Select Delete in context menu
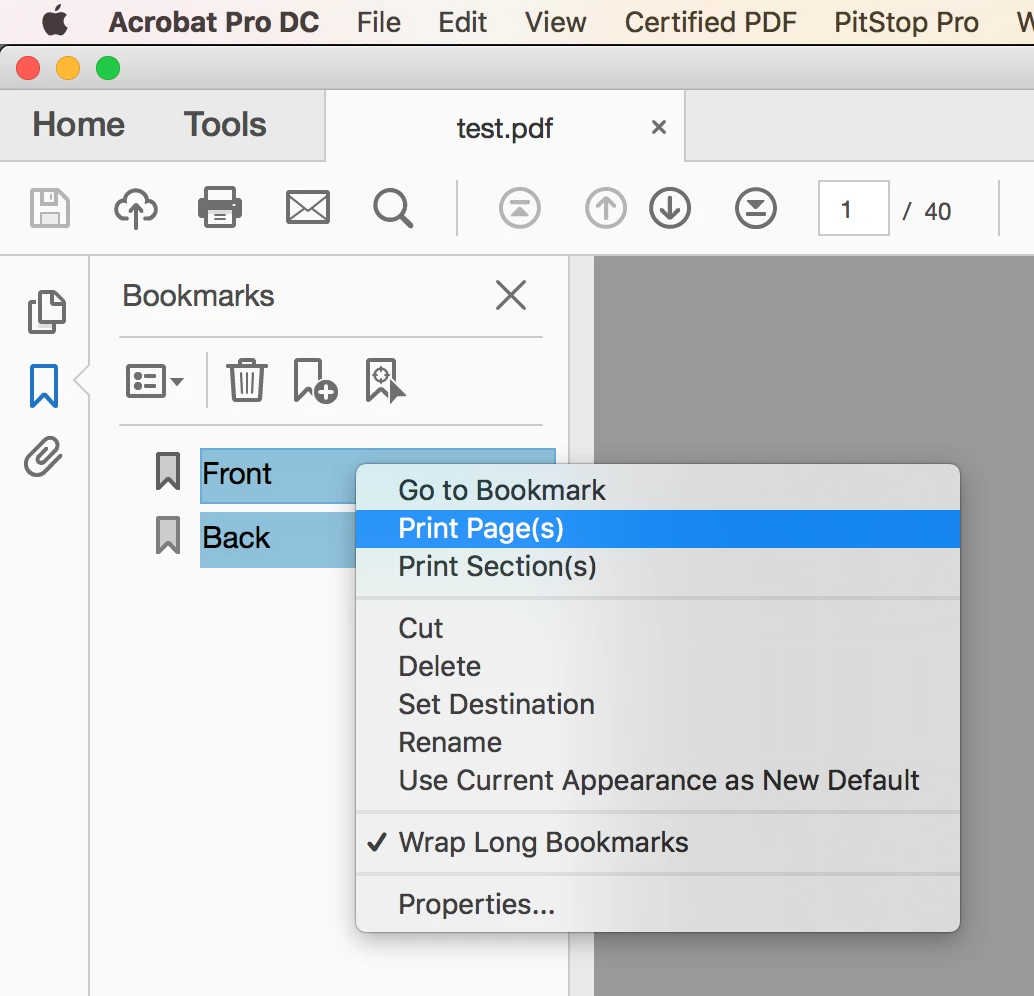This screenshot has height=996, width=1034. 657,666
